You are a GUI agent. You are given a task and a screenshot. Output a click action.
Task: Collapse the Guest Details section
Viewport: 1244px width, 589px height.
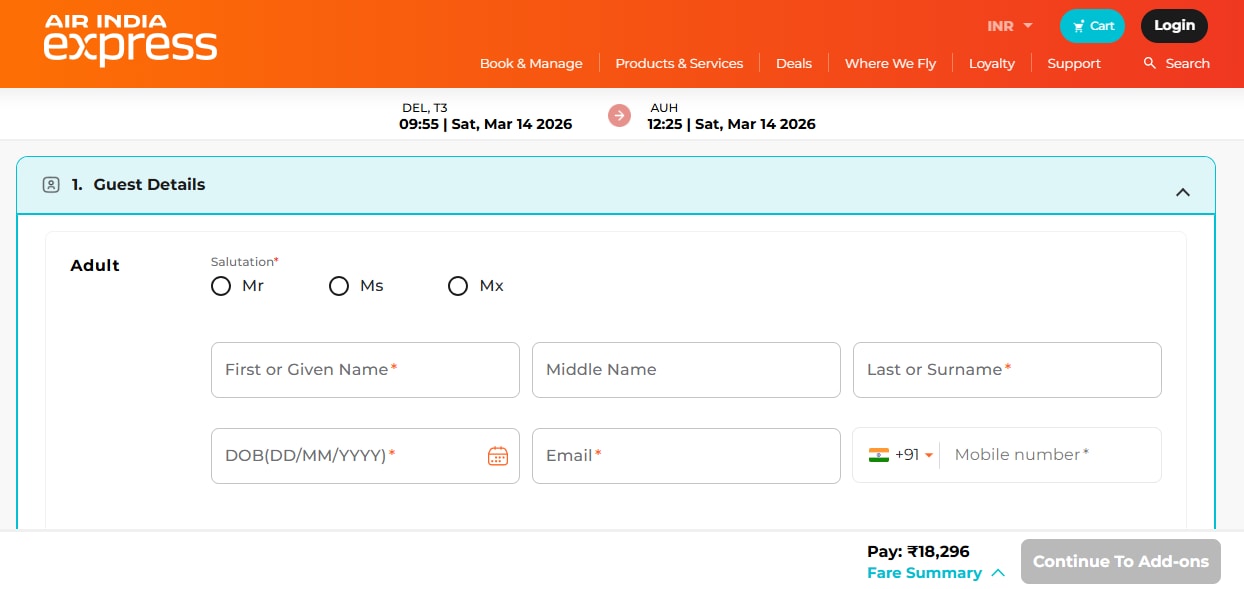click(x=1183, y=192)
